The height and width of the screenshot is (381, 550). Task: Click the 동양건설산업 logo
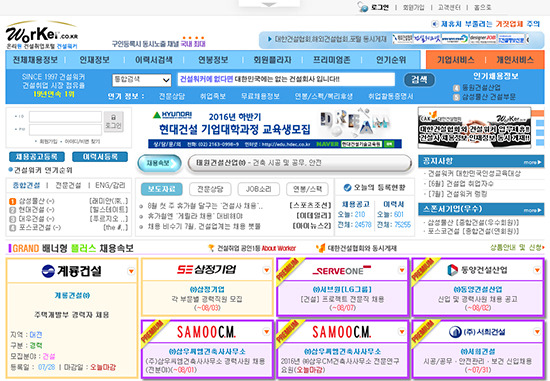point(477,270)
